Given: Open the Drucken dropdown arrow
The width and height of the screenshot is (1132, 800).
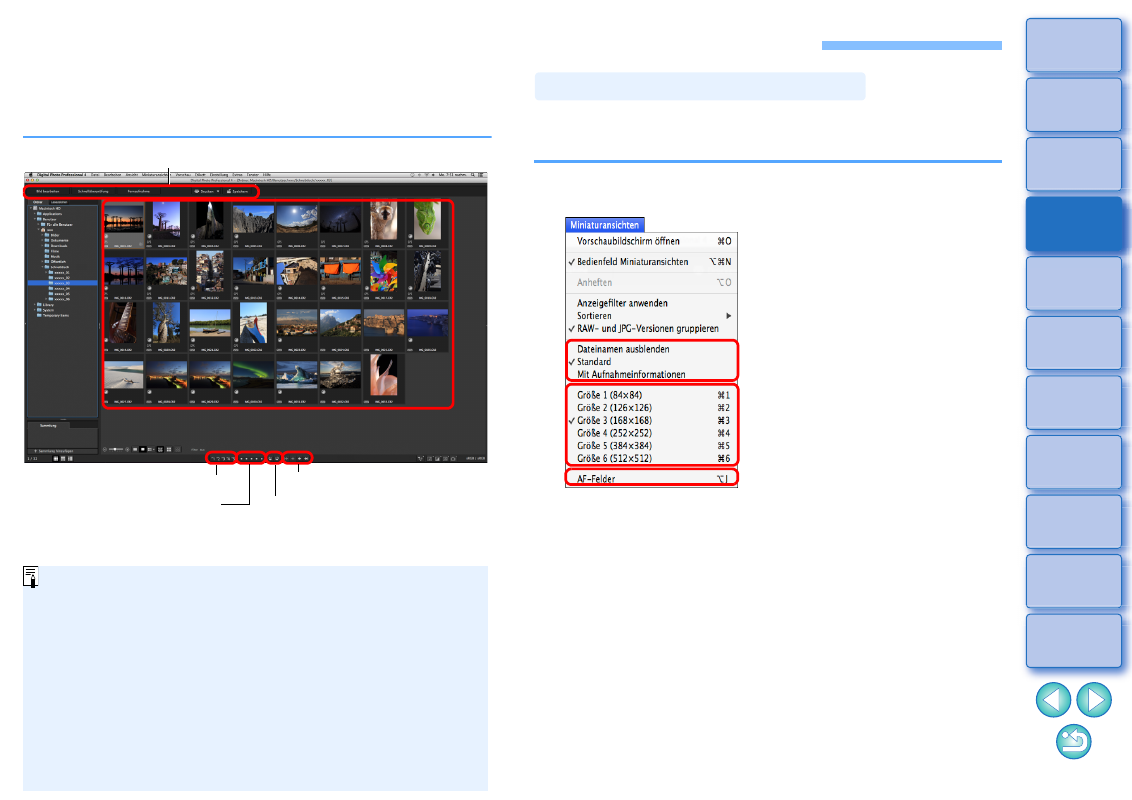Looking at the screenshot, I should (x=218, y=191).
